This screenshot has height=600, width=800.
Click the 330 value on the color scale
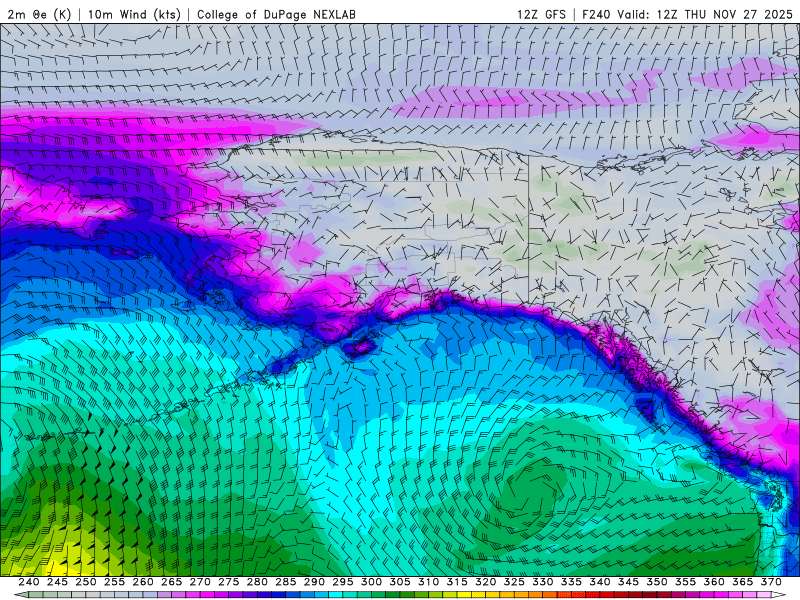543,582
